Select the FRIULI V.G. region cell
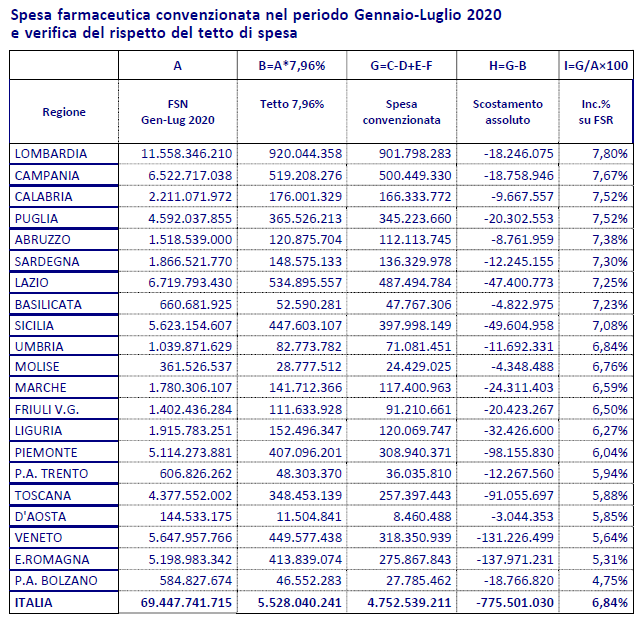The image size is (642, 621). pos(64,409)
